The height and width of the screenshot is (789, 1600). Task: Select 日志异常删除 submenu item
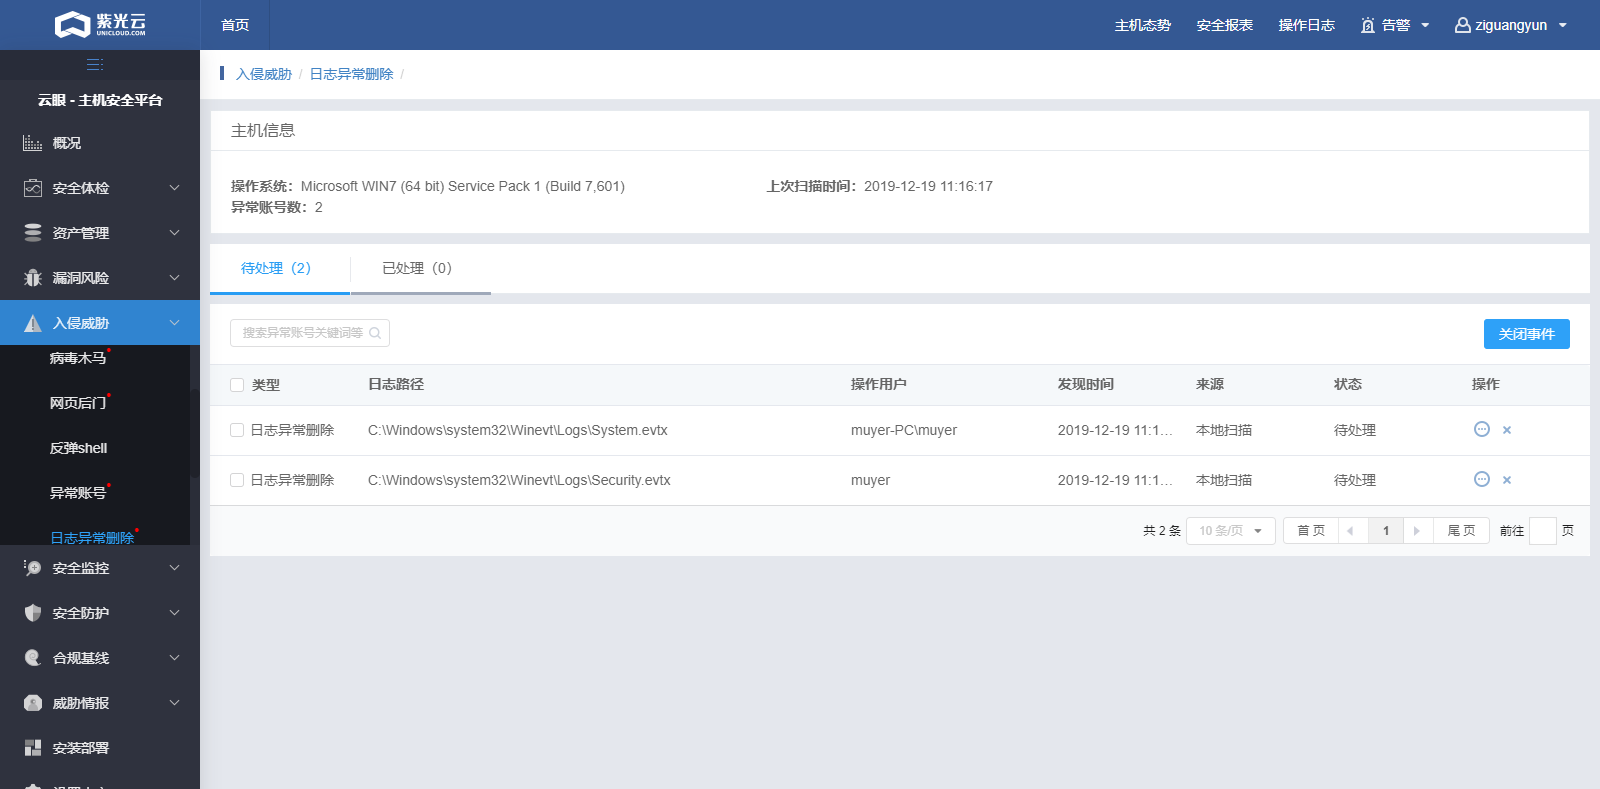click(92, 537)
